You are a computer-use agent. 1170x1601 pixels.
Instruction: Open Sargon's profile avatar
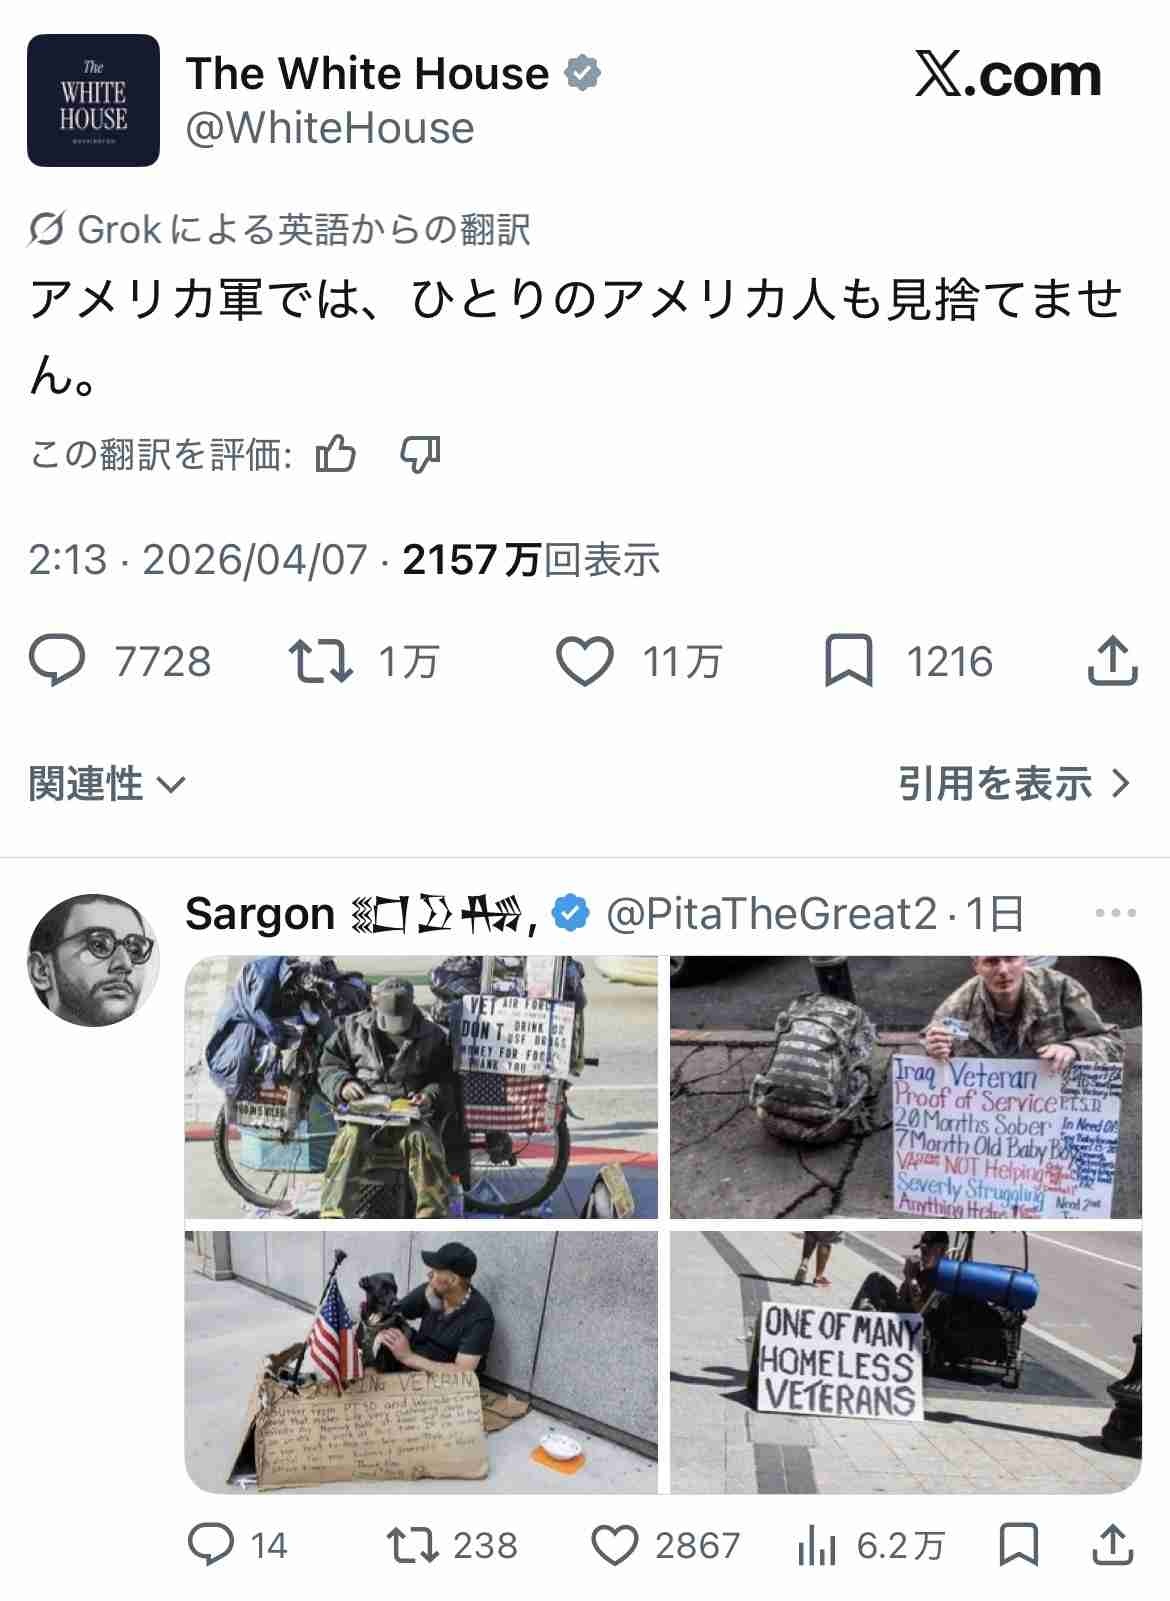[93, 960]
